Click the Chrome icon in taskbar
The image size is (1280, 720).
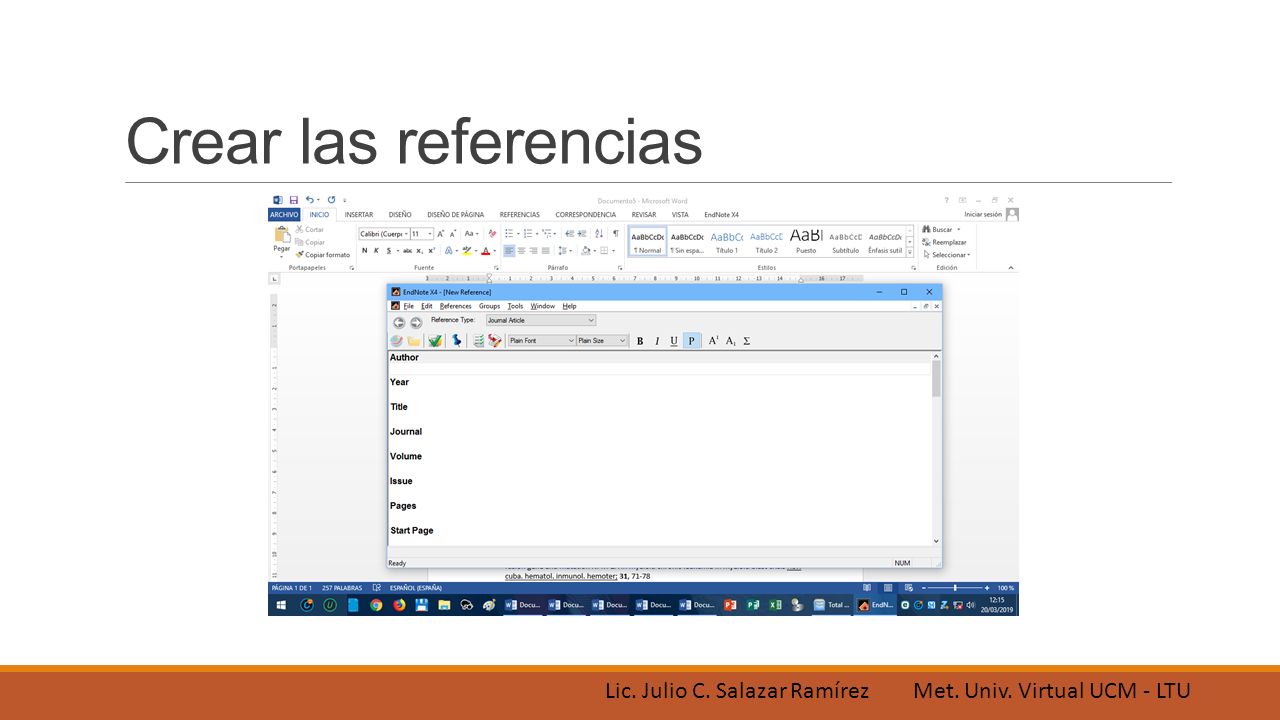[x=376, y=605]
